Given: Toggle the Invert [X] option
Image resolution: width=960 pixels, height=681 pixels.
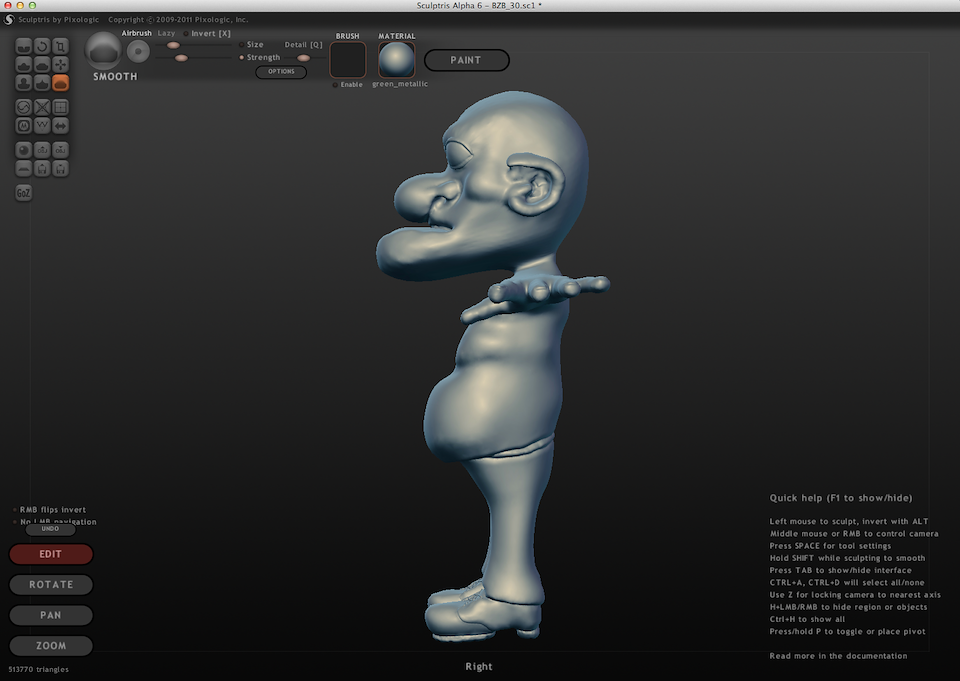Looking at the screenshot, I should coord(186,34).
